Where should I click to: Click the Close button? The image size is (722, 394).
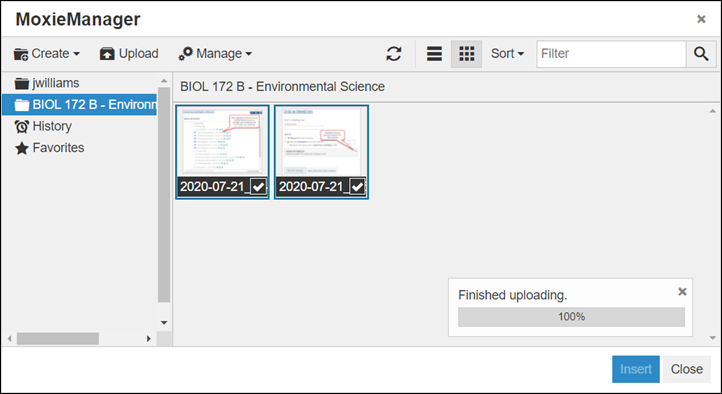pyautogui.click(x=687, y=369)
